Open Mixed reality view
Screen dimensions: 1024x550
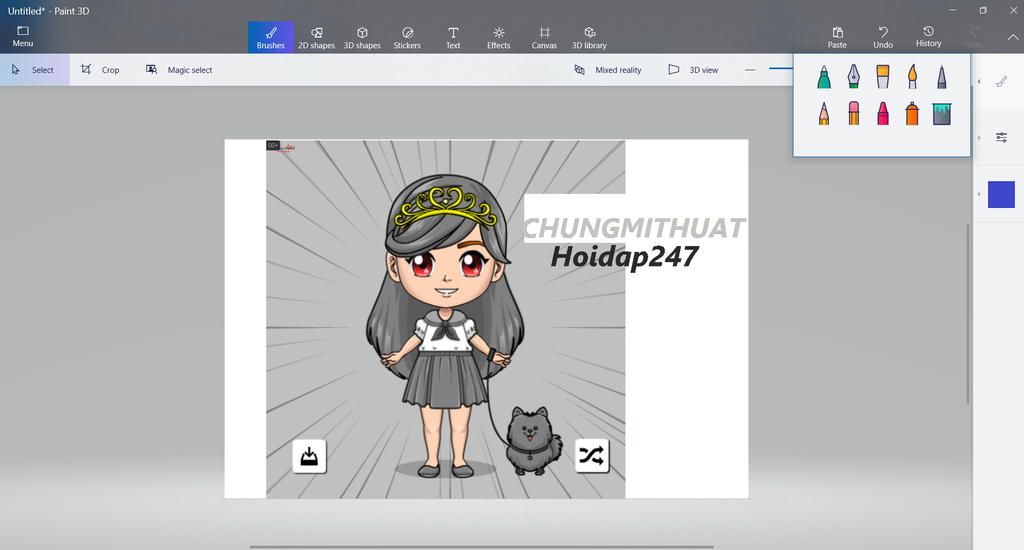(x=607, y=70)
